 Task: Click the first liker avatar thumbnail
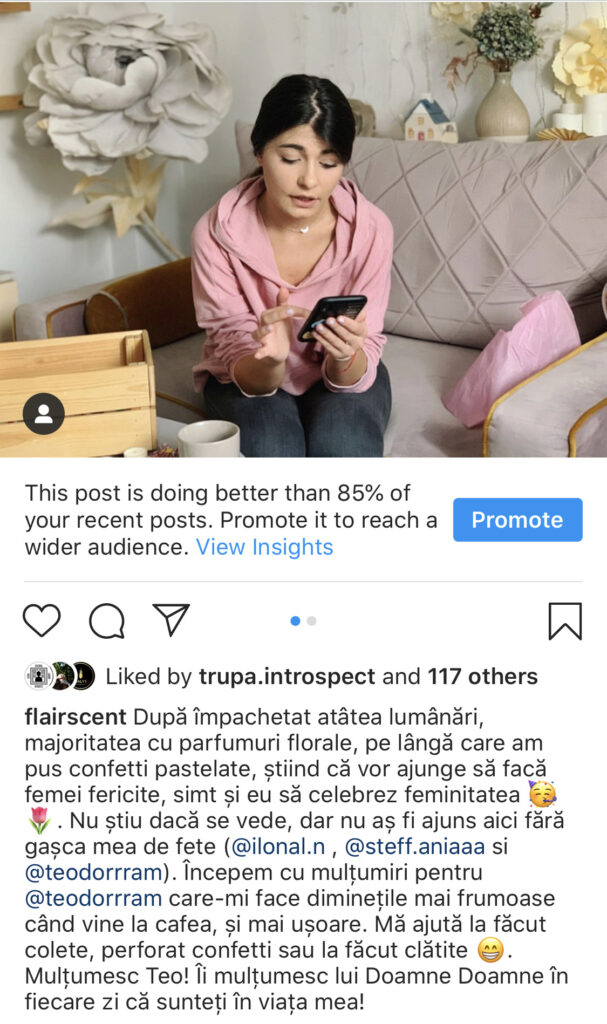point(38,676)
